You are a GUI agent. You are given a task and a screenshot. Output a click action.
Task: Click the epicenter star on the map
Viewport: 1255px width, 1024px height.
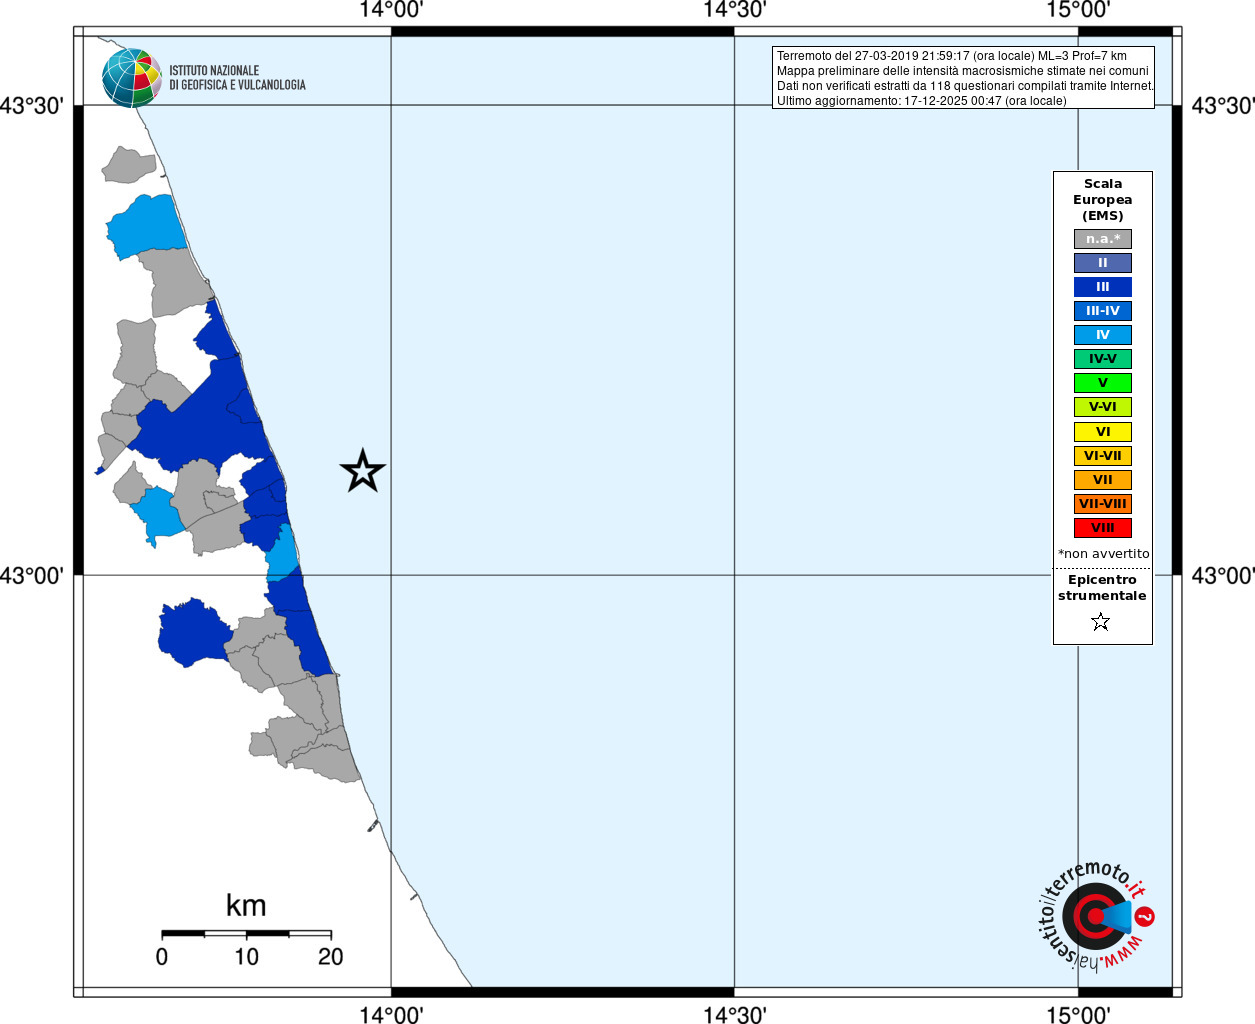tap(363, 471)
